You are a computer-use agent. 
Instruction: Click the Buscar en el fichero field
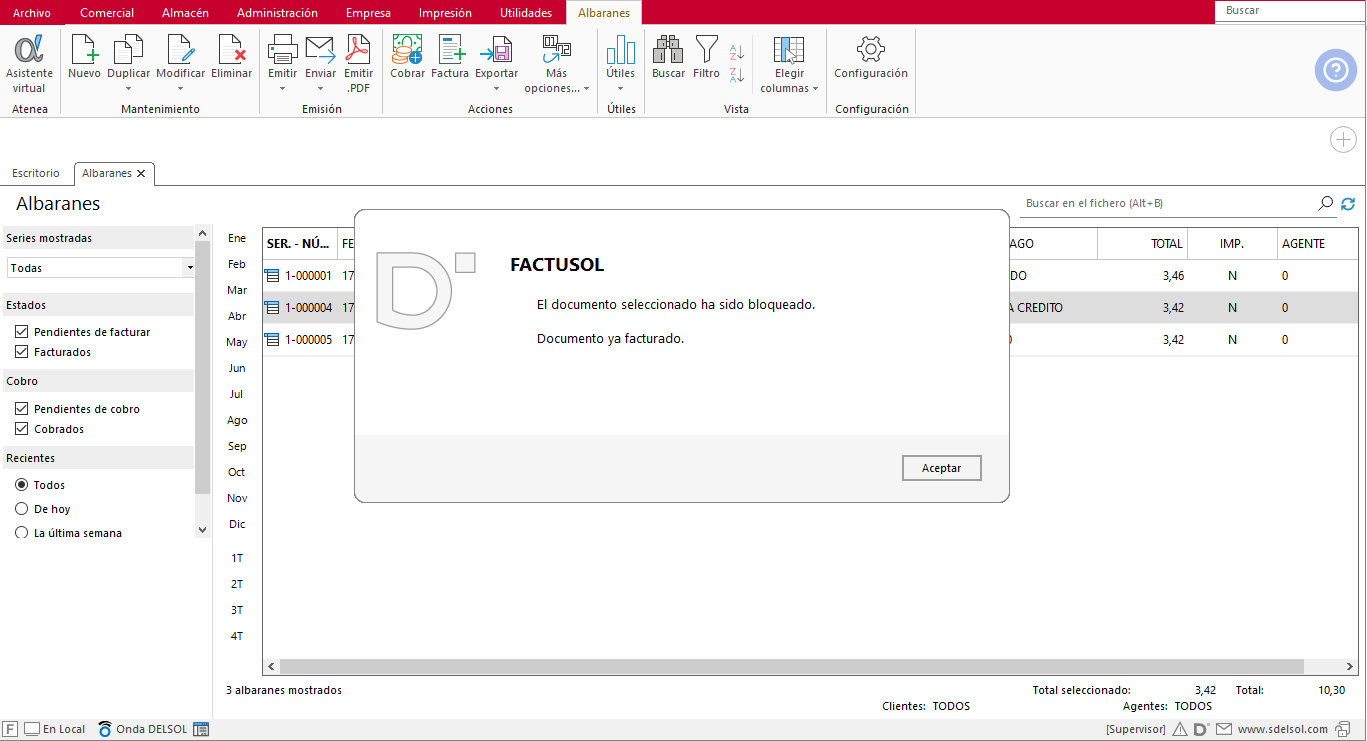click(x=1168, y=204)
